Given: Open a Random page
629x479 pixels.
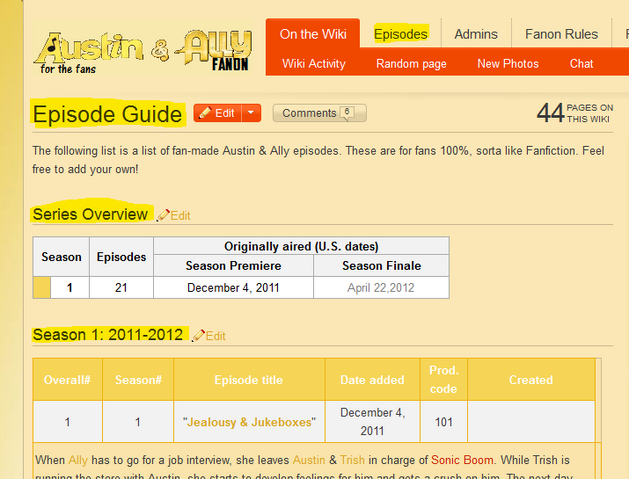Looking at the screenshot, I should coord(411,64).
